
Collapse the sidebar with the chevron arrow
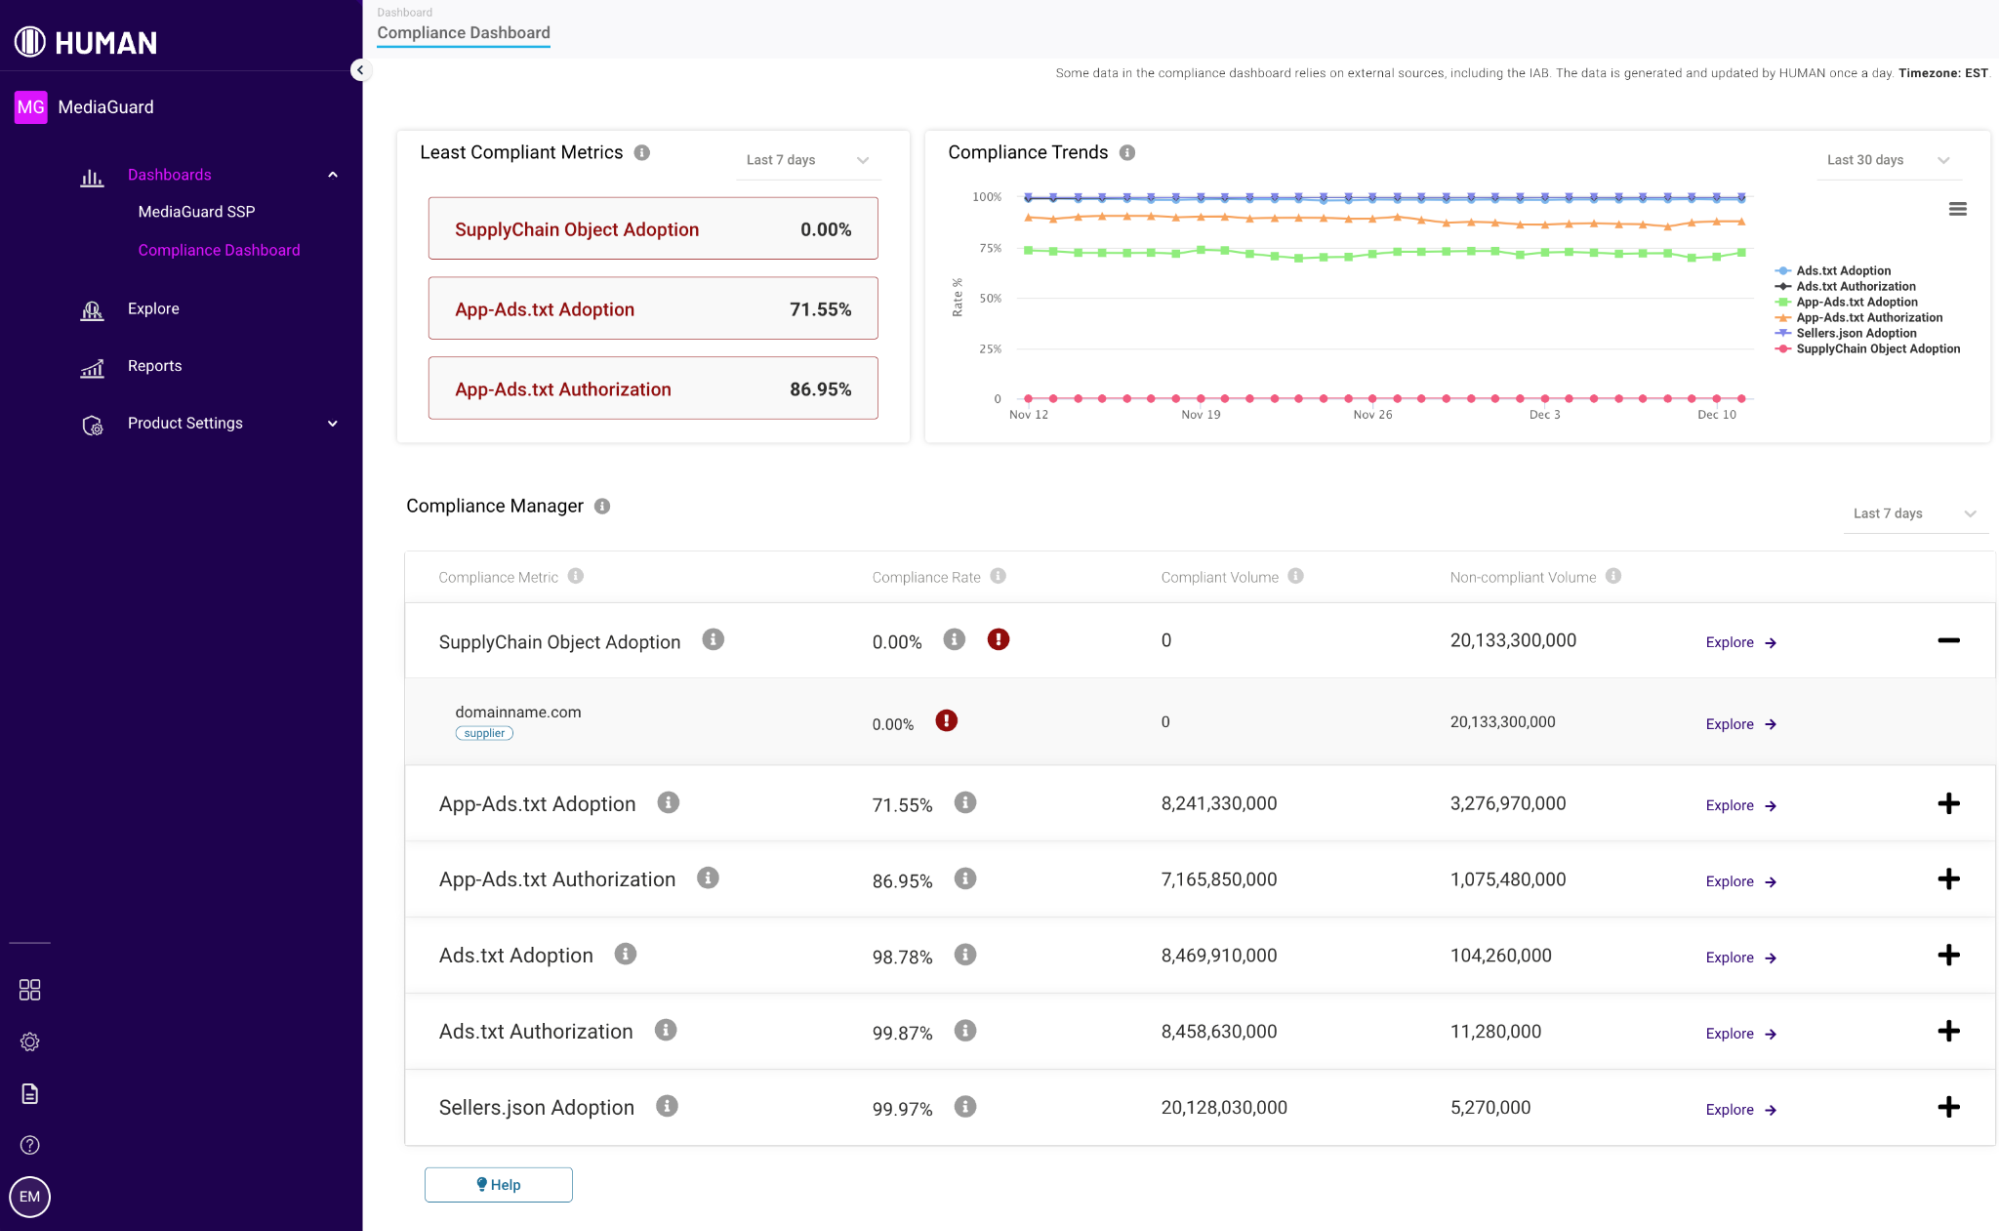(x=360, y=70)
